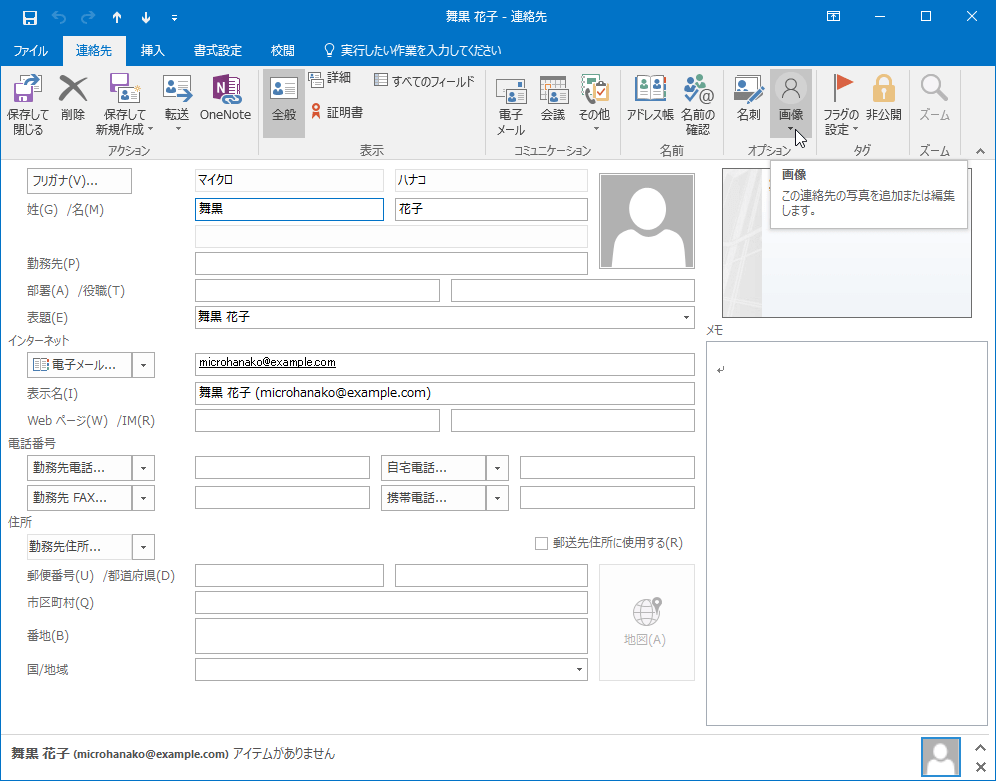The height and width of the screenshot is (781, 996).
Task: Click the Check Names icon
Action: (x=698, y=104)
